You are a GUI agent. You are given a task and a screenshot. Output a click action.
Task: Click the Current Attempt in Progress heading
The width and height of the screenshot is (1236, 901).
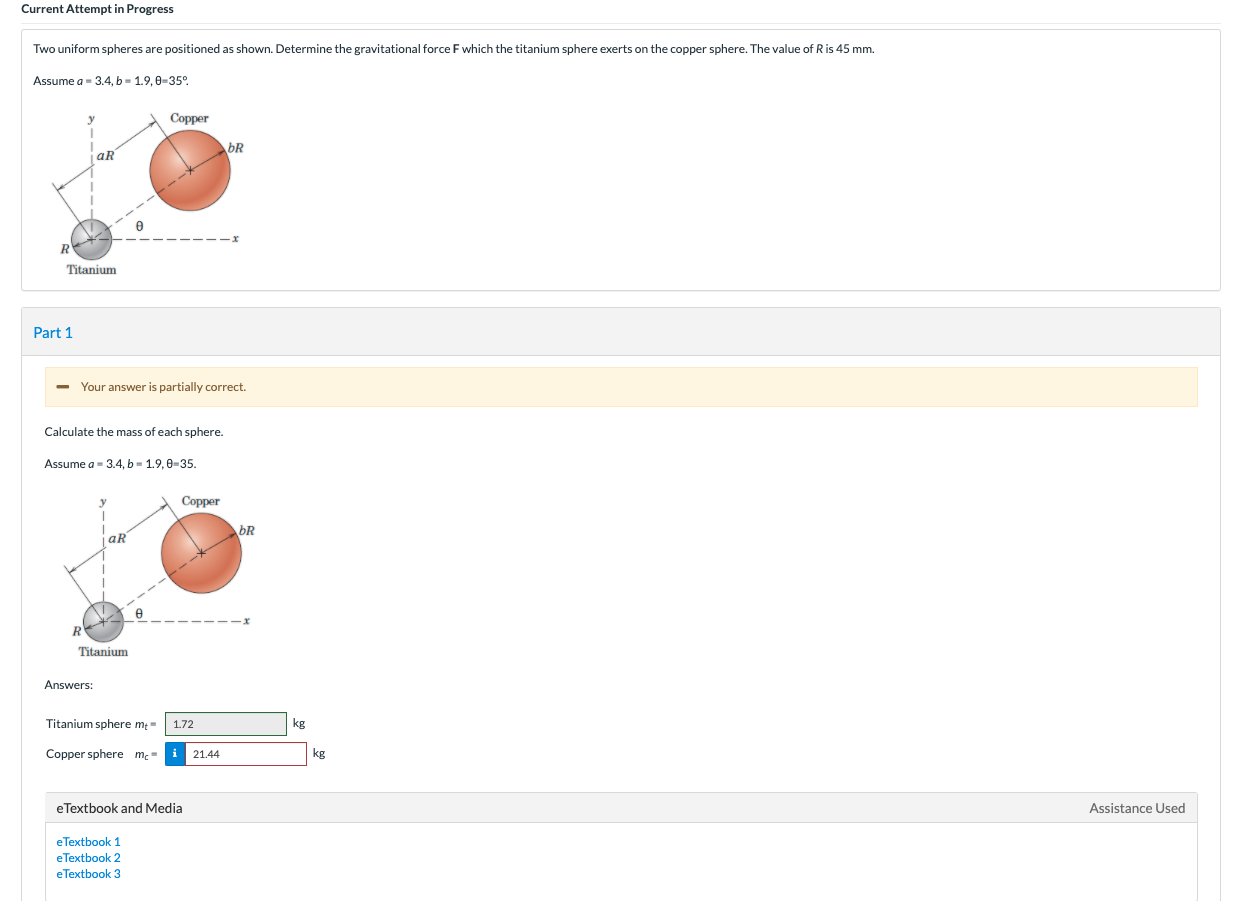coord(96,9)
